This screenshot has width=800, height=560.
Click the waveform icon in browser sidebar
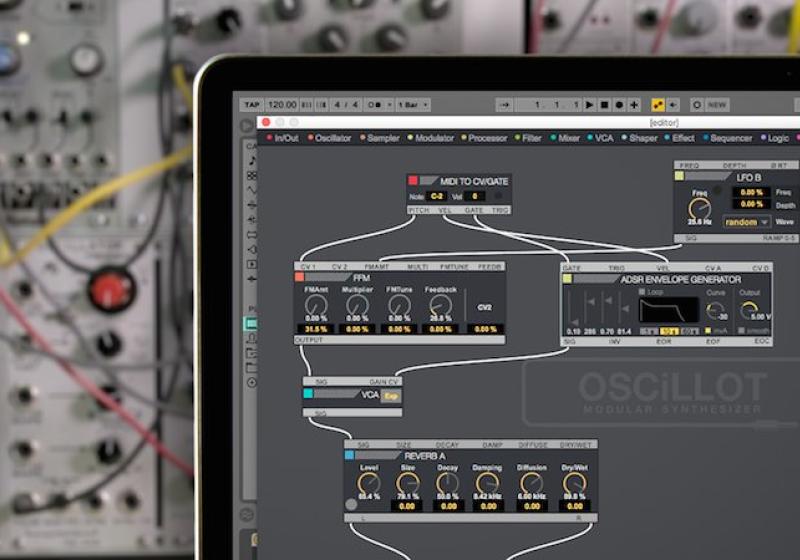pyautogui.click(x=252, y=190)
